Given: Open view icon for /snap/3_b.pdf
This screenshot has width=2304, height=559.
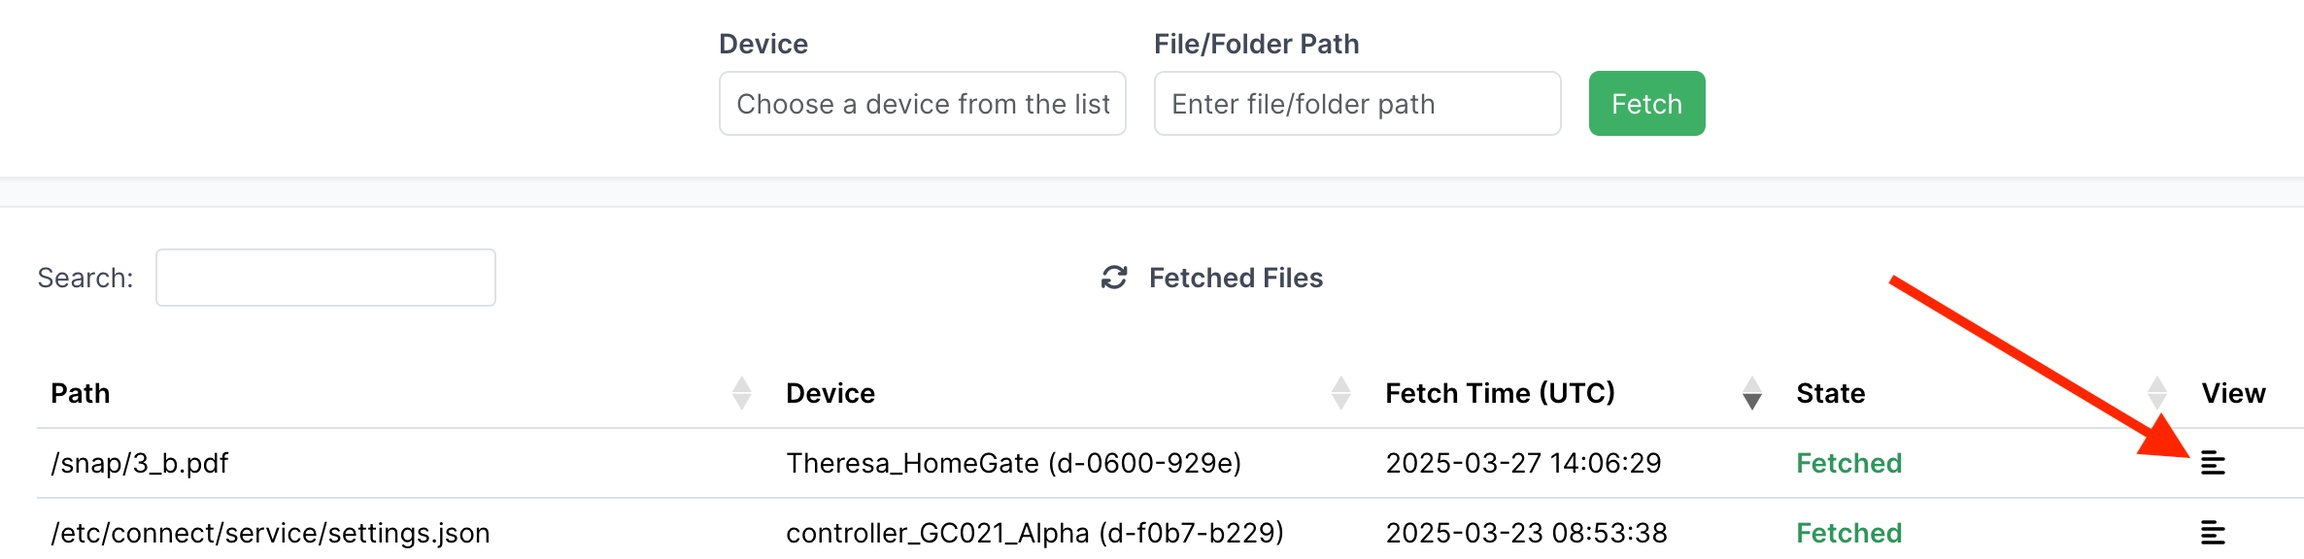Looking at the screenshot, I should click(x=2213, y=463).
